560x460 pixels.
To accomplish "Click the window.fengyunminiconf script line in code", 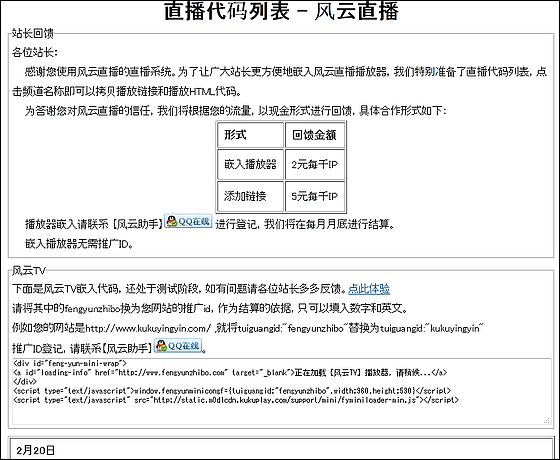I will click(x=232, y=391).
